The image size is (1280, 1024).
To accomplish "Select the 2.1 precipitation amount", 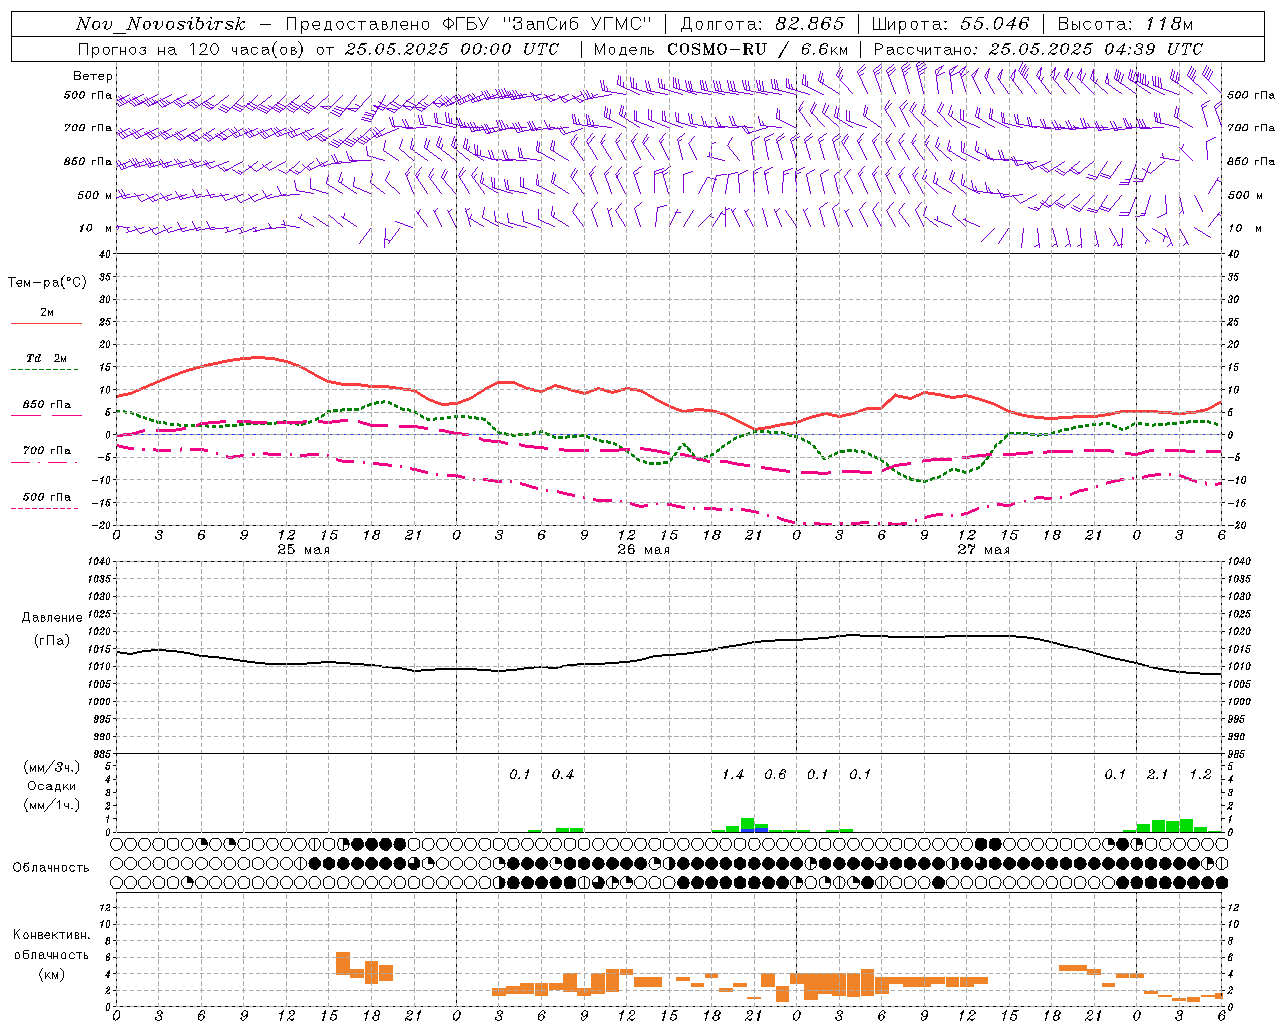I will tap(1157, 774).
